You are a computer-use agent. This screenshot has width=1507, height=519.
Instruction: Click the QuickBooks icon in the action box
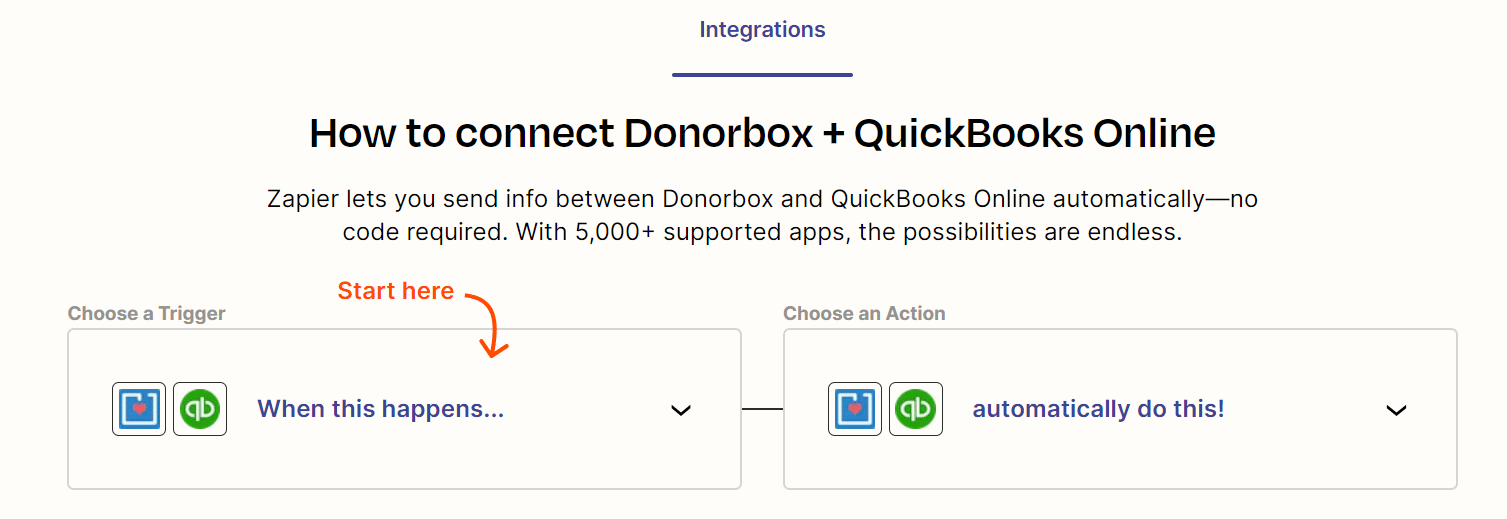916,409
